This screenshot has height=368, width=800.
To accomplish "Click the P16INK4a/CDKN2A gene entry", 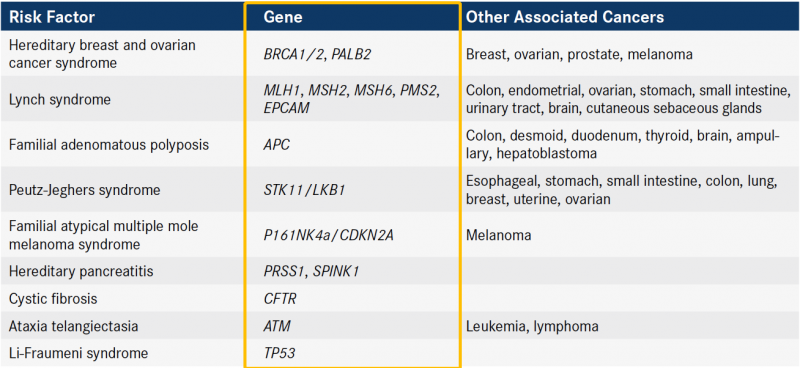I will tap(329, 235).
